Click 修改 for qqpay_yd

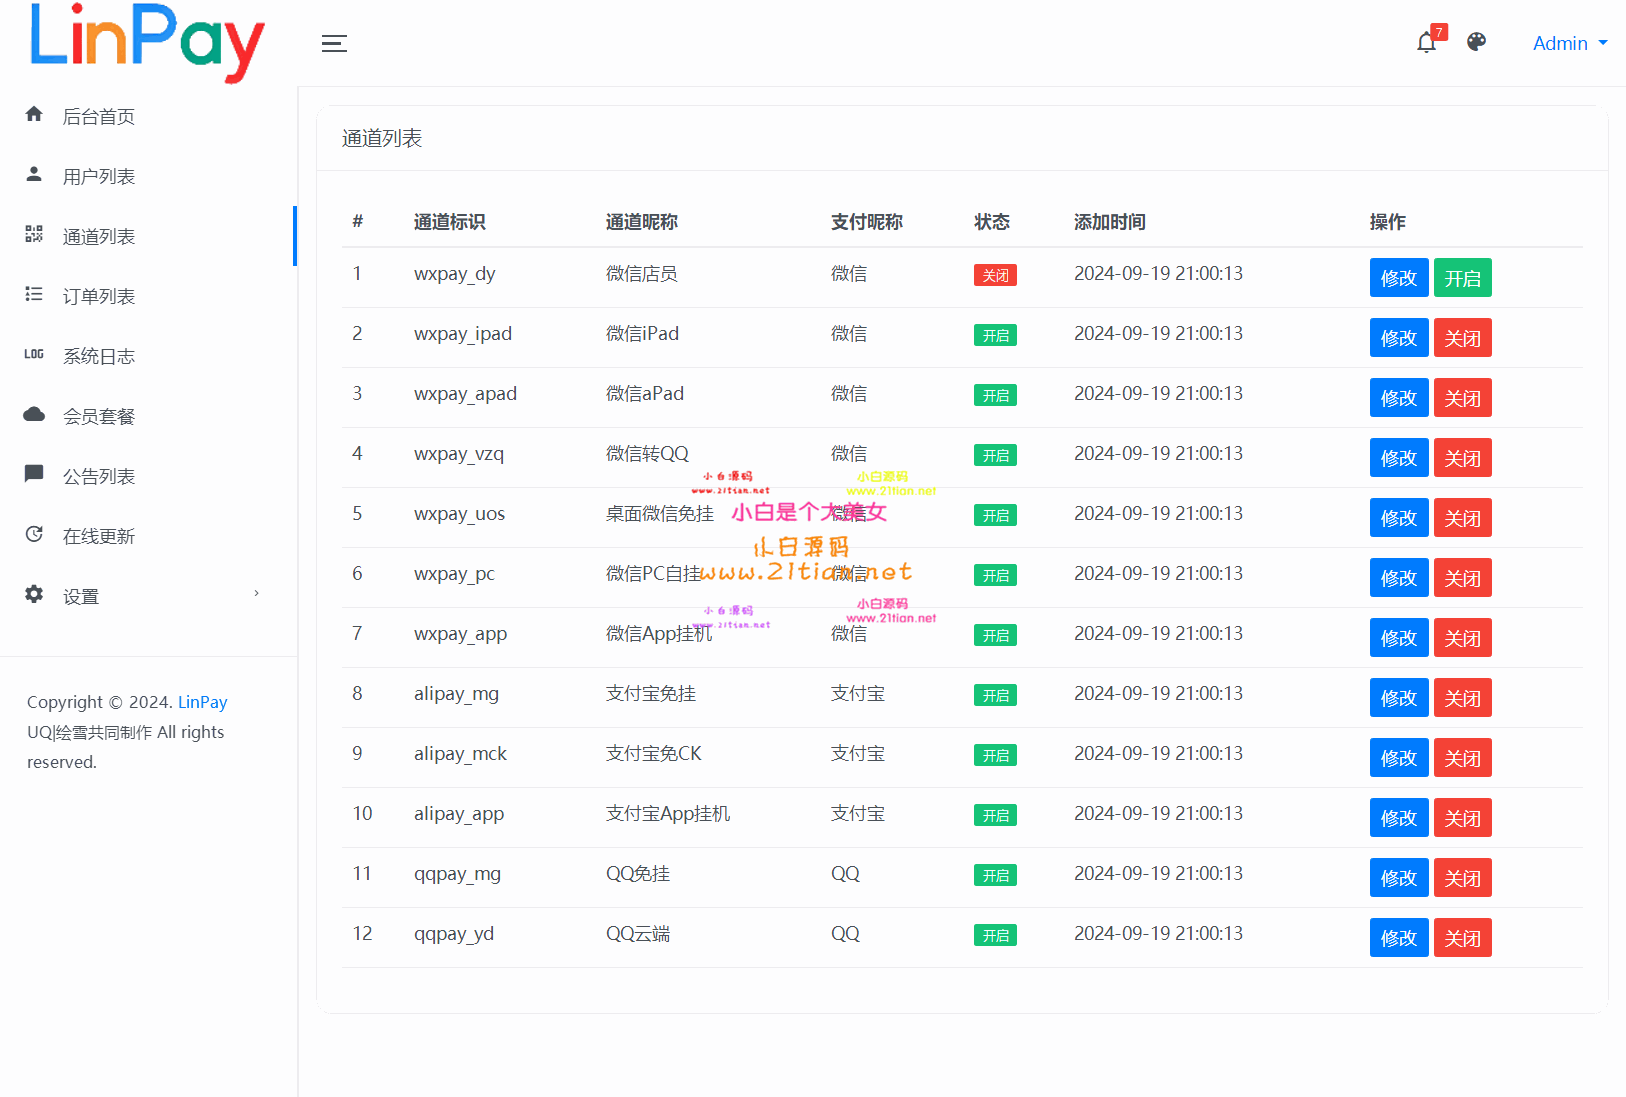tap(1399, 938)
